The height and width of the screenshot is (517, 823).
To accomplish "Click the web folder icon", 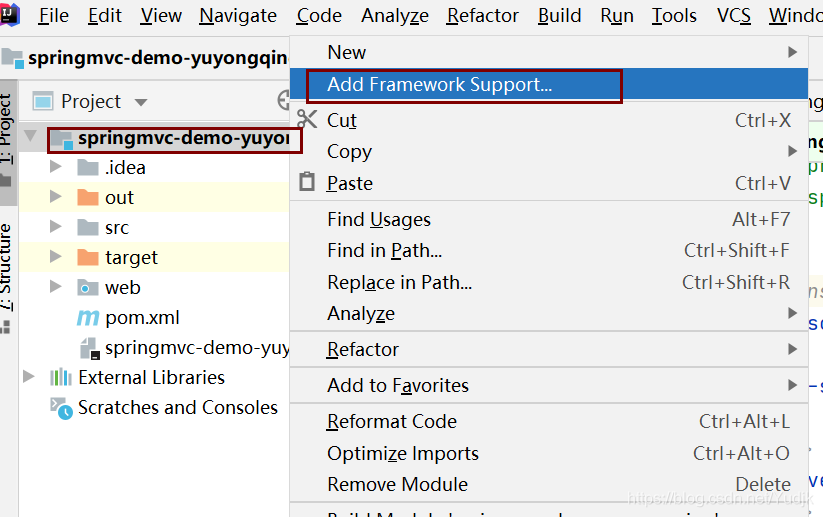I will pyautogui.click(x=88, y=288).
